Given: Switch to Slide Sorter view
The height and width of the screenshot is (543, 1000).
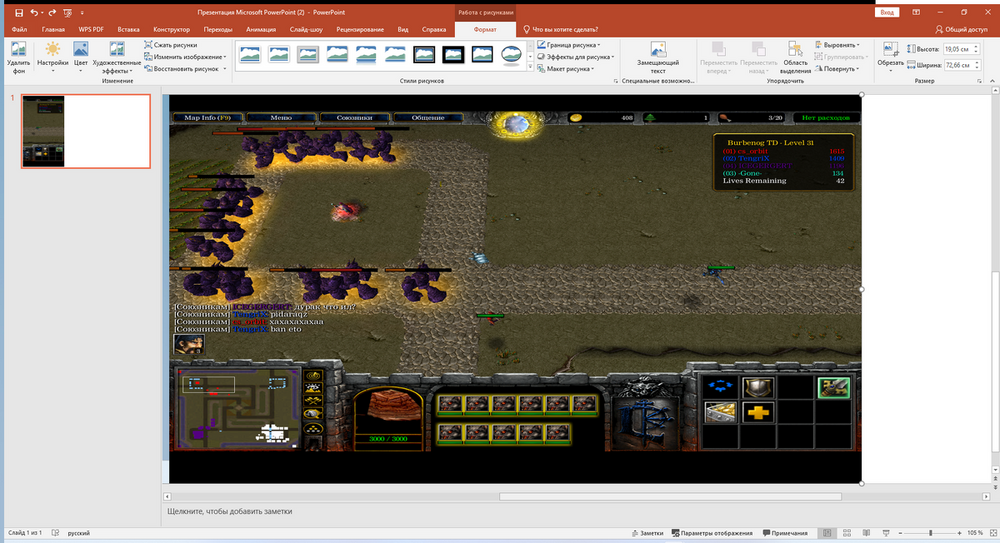Looking at the screenshot, I should pyautogui.click(x=847, y=533).
